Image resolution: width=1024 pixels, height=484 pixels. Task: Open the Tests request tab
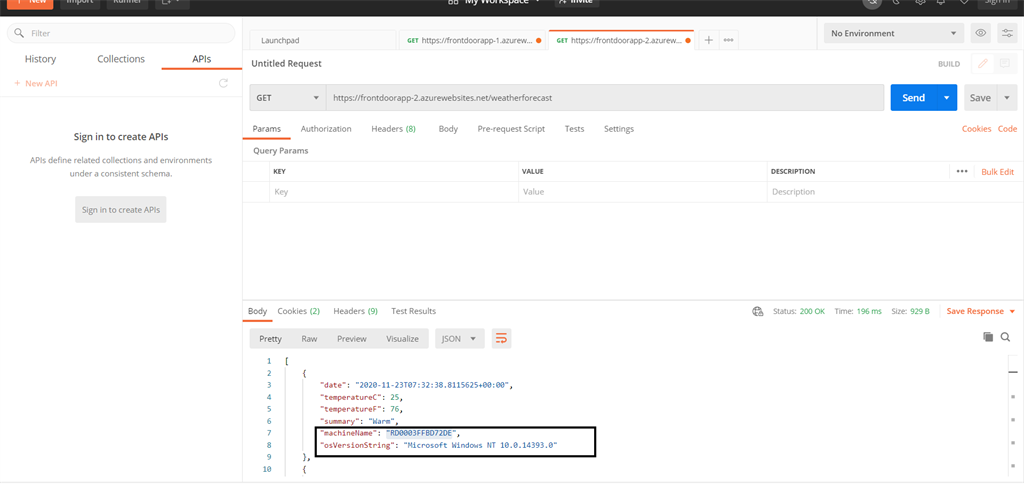click(574, 129)
